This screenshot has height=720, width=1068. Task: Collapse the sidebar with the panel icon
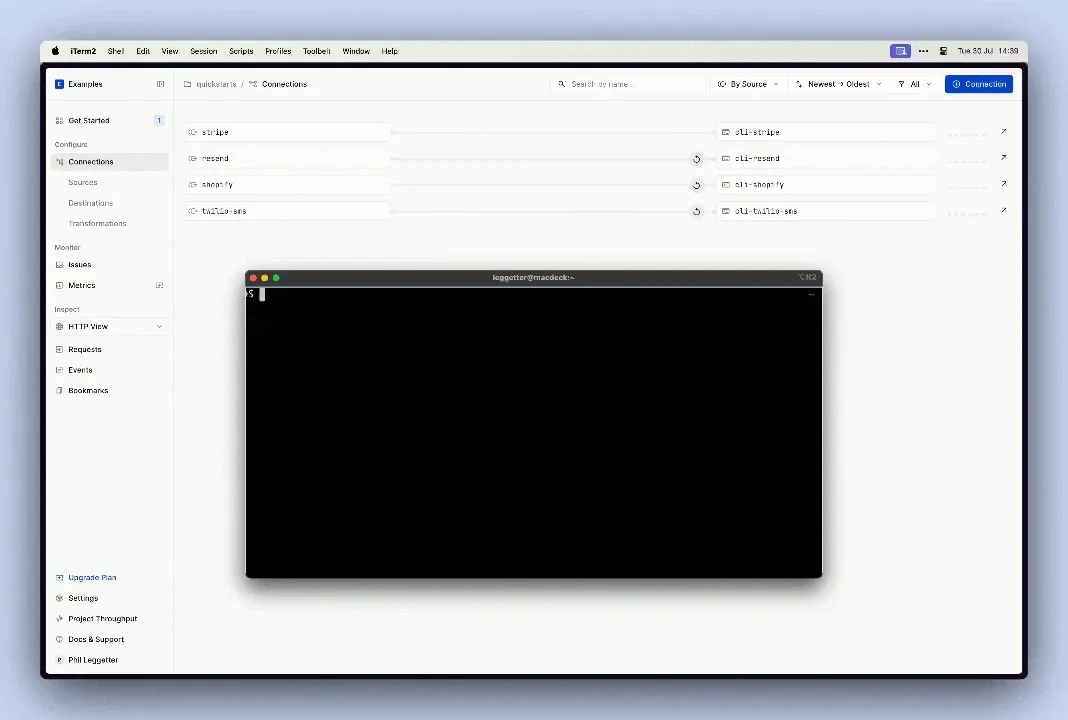161,84
